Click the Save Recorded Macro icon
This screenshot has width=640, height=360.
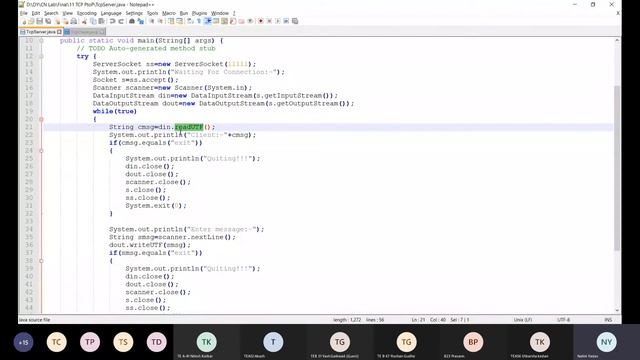[295, 21]
